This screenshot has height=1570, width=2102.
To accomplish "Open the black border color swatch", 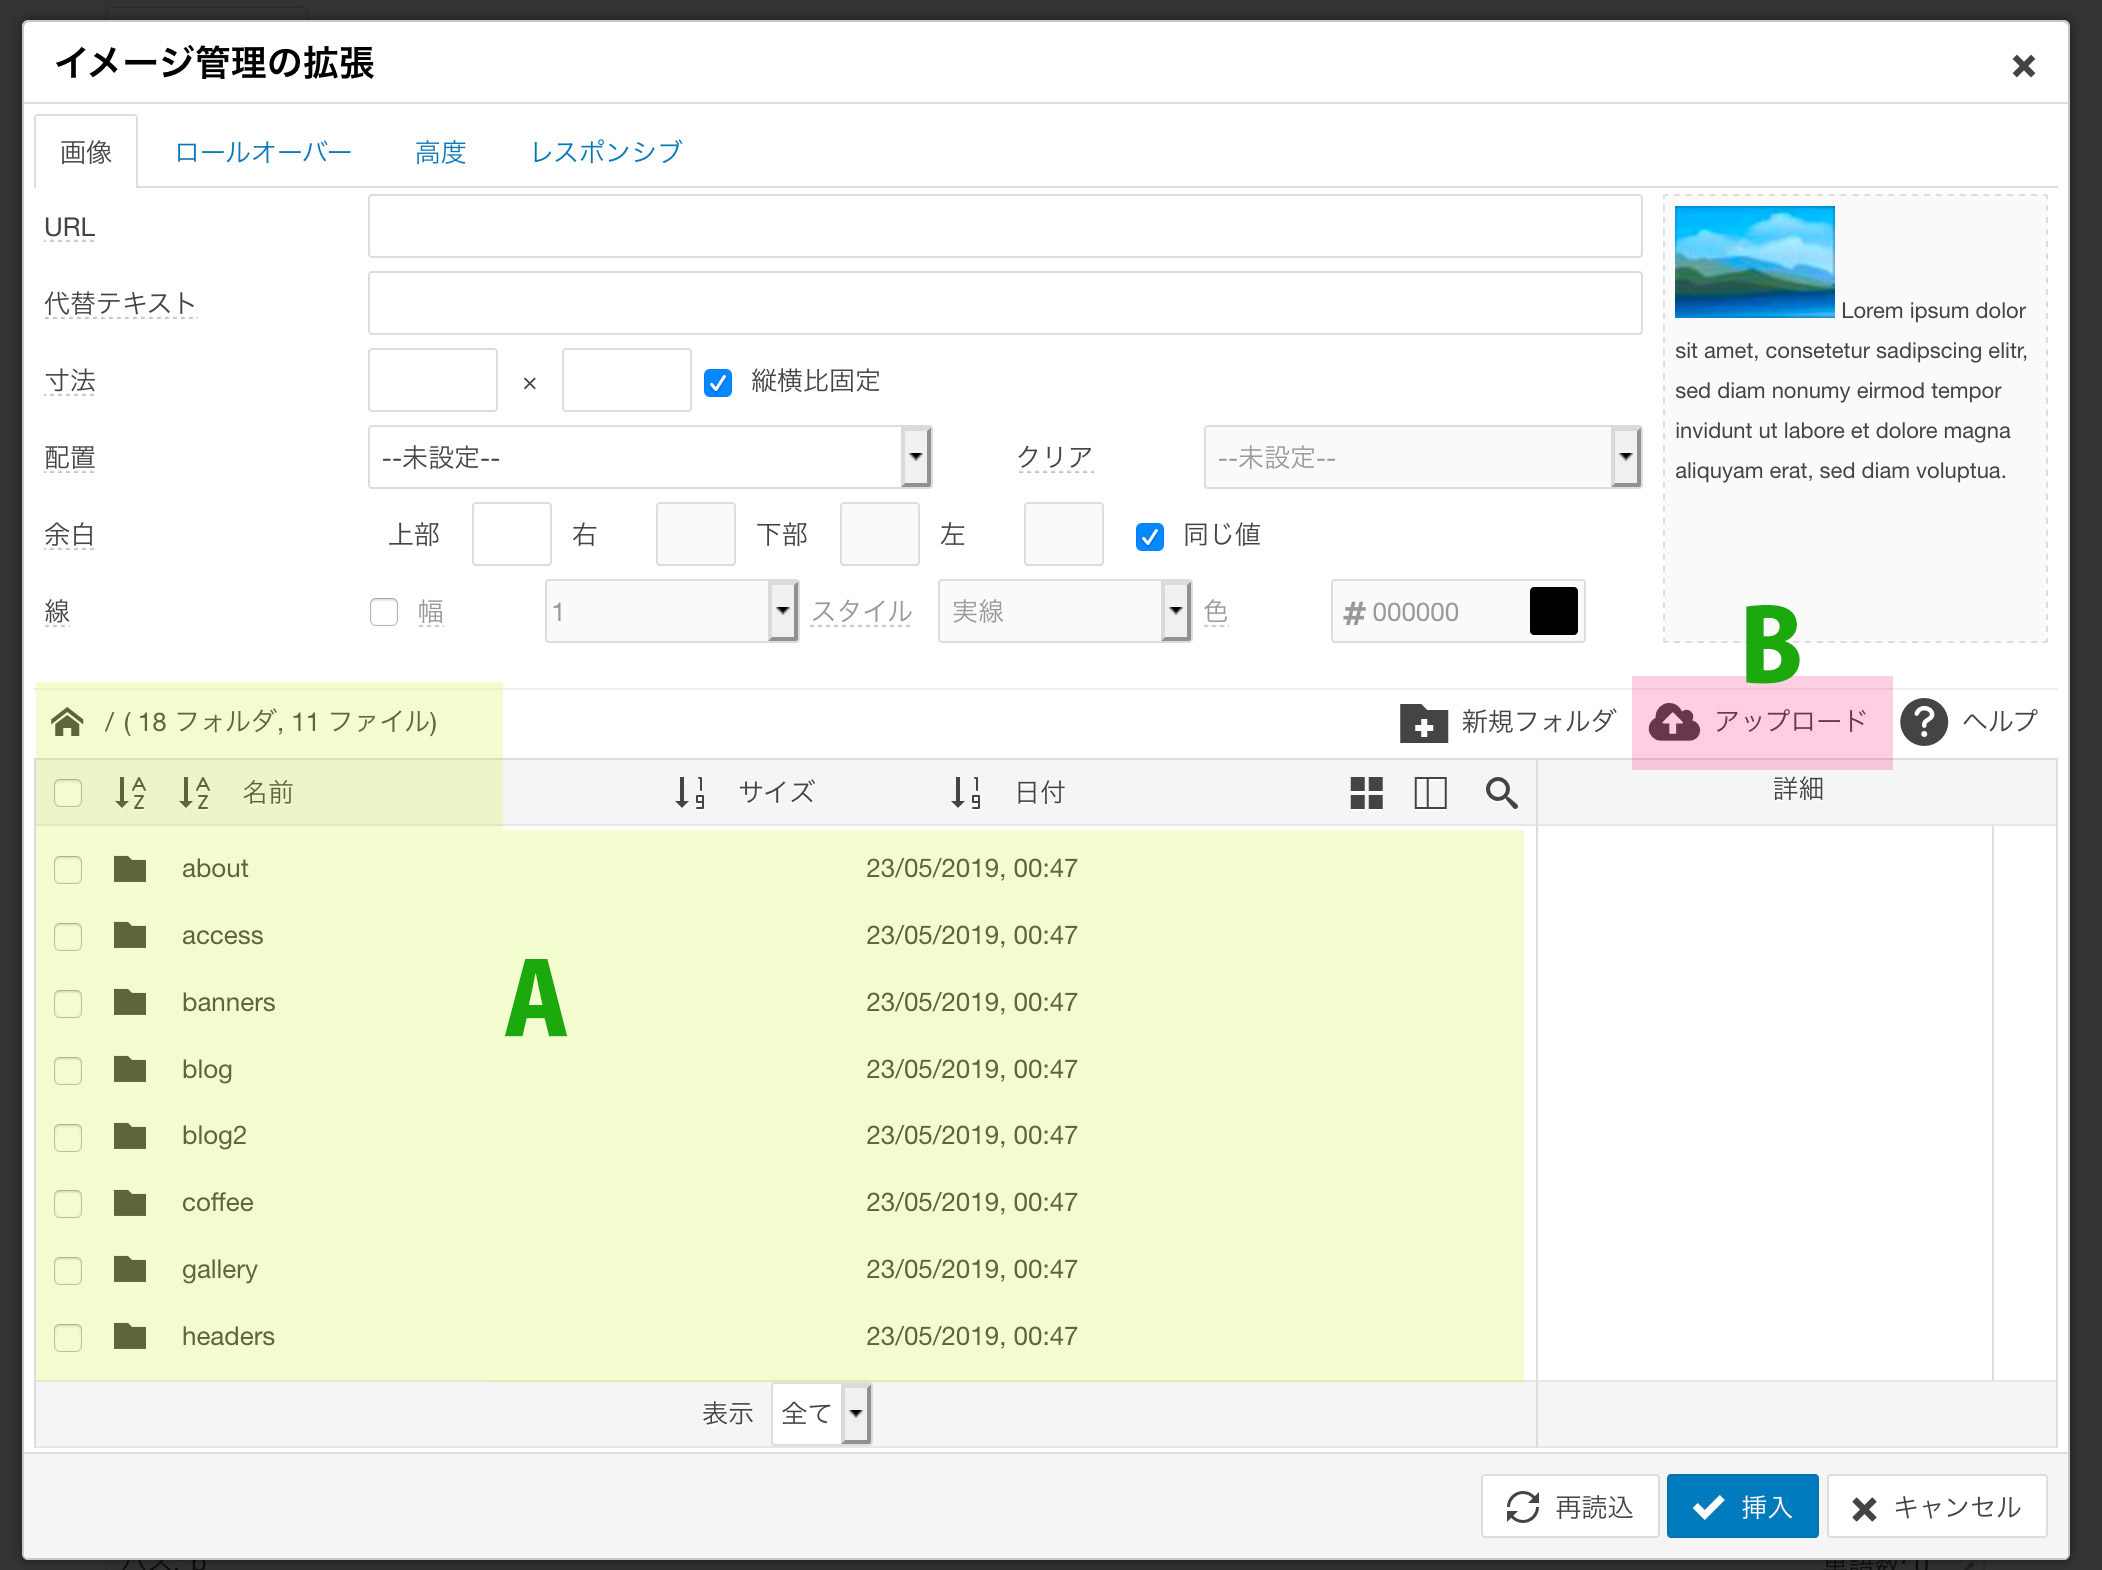I will [x=1553, y=612].
